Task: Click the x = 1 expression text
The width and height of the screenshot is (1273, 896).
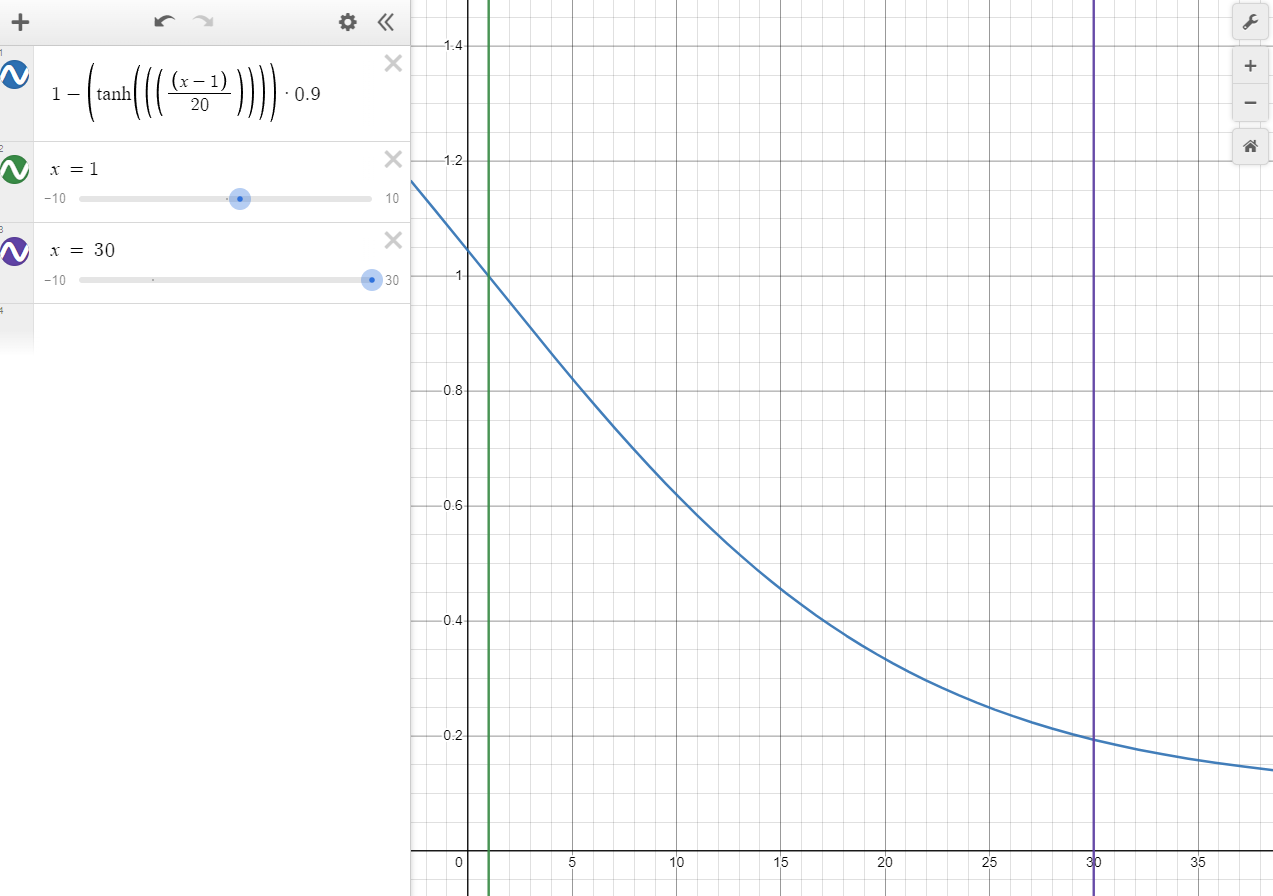Action: click(x=75, y=170)
